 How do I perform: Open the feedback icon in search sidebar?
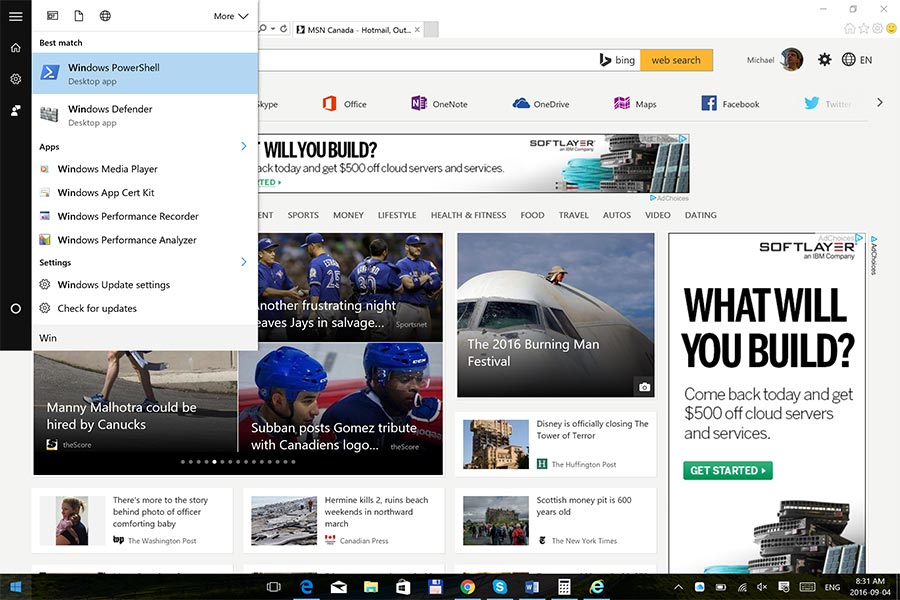pos(15,110)
